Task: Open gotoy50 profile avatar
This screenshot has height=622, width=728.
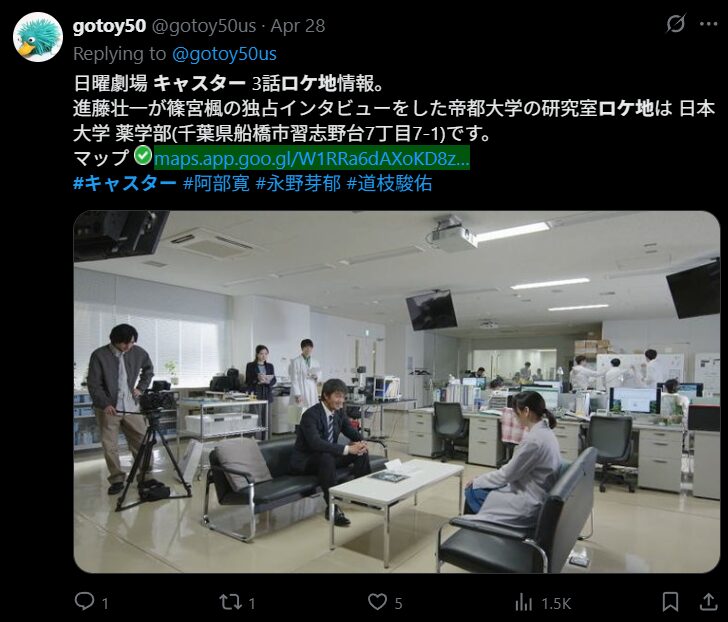Action: coord(38,37)
